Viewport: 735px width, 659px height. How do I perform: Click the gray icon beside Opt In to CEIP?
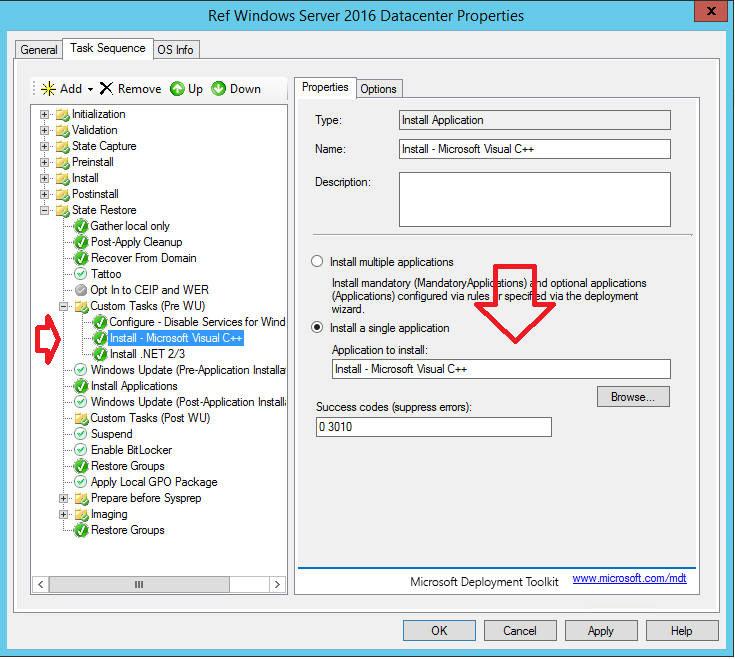pyautogui.click(x=81, y=290)
